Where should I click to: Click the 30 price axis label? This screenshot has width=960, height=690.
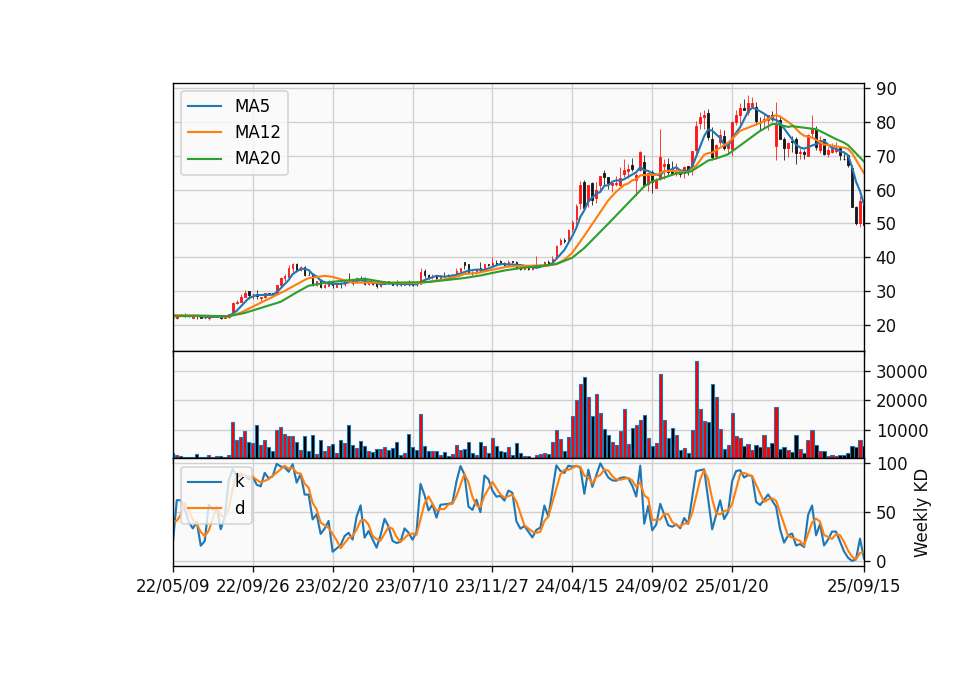click(886, 292)
